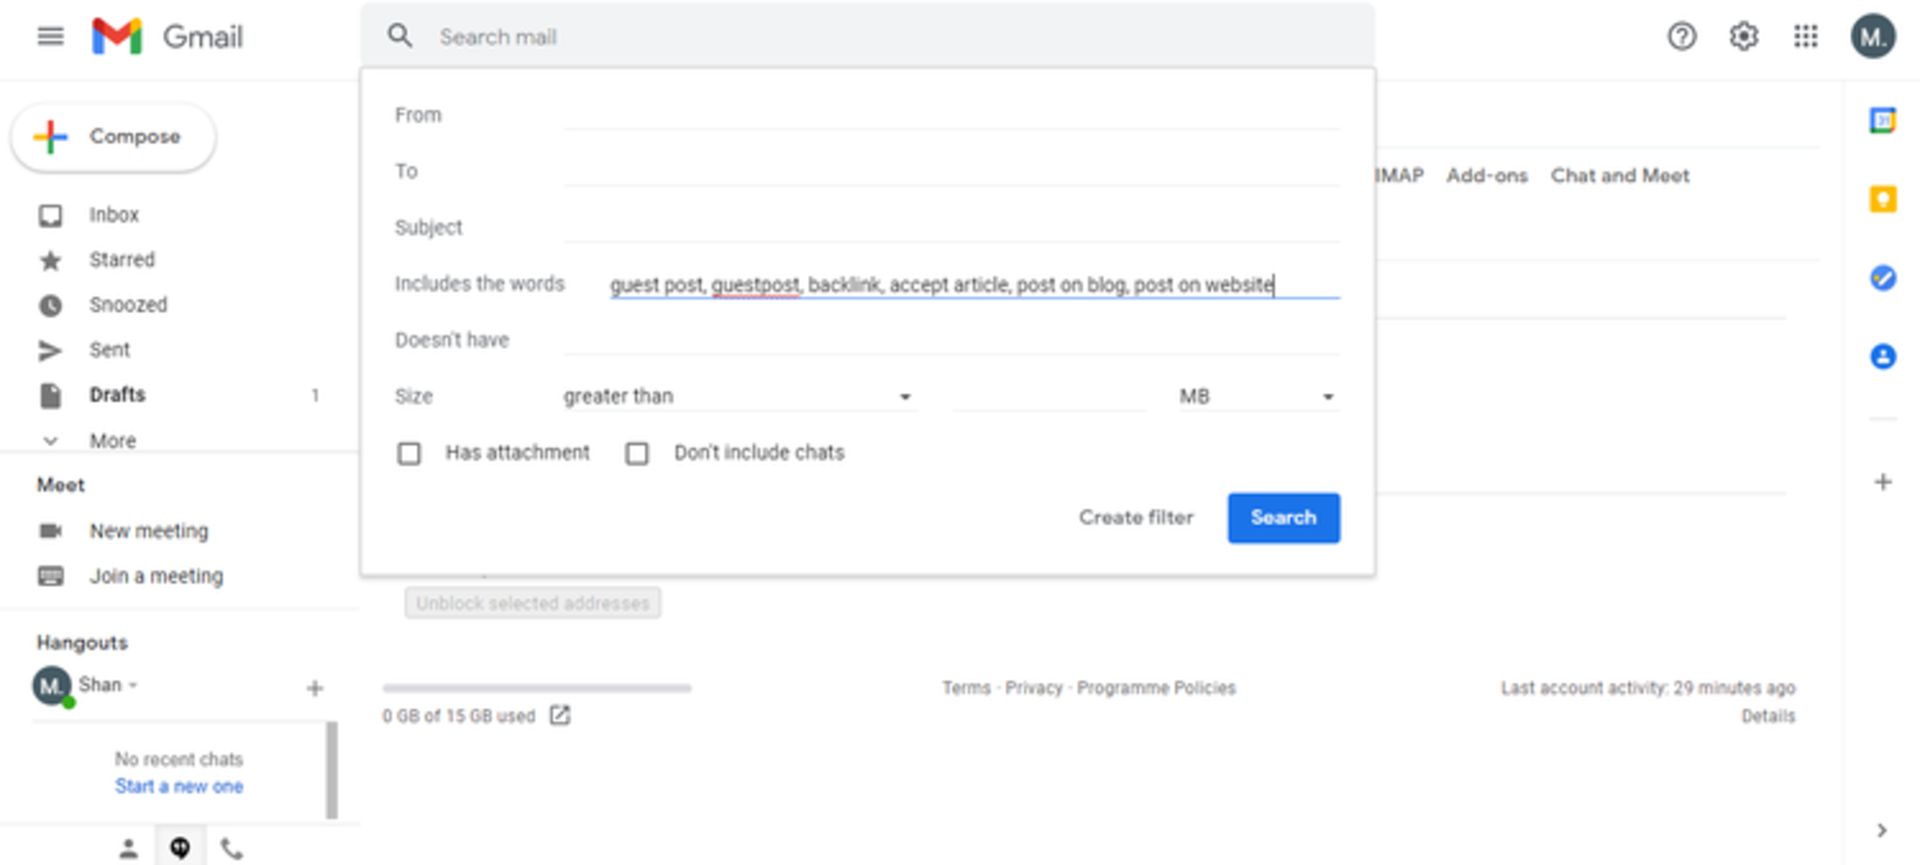
Task: Click into the Subject input field
Action: tap(950, 228)
